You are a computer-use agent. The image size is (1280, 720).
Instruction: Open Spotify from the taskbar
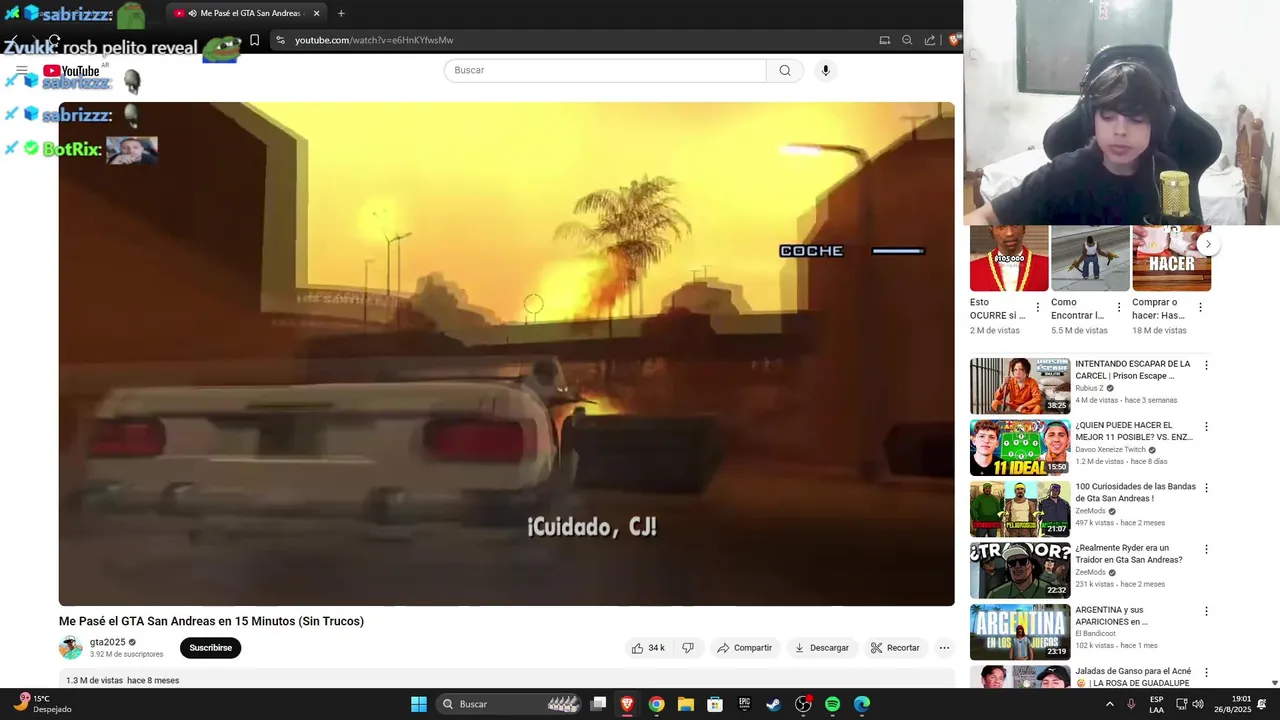[x=832, y=704]
